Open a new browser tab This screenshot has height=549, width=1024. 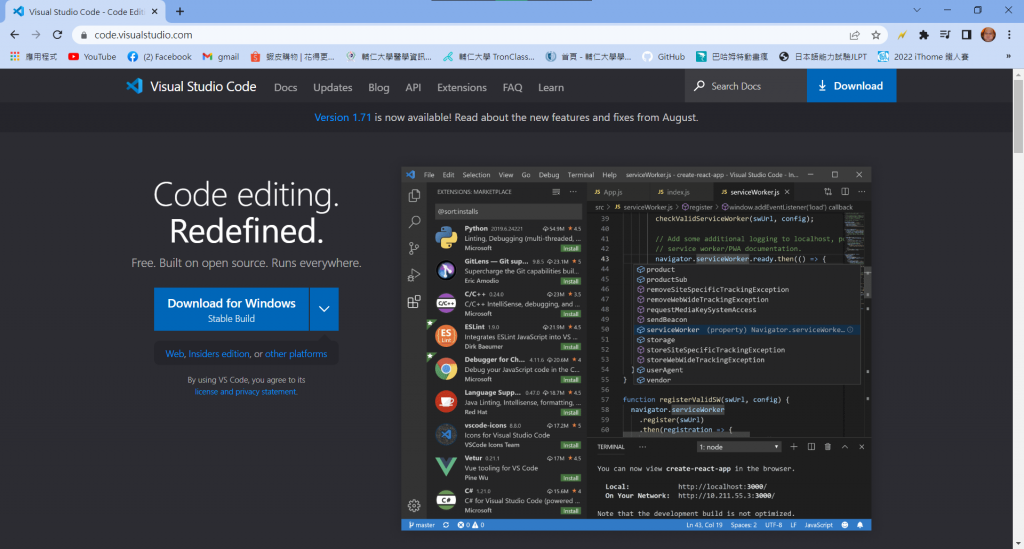click(180, 11)
